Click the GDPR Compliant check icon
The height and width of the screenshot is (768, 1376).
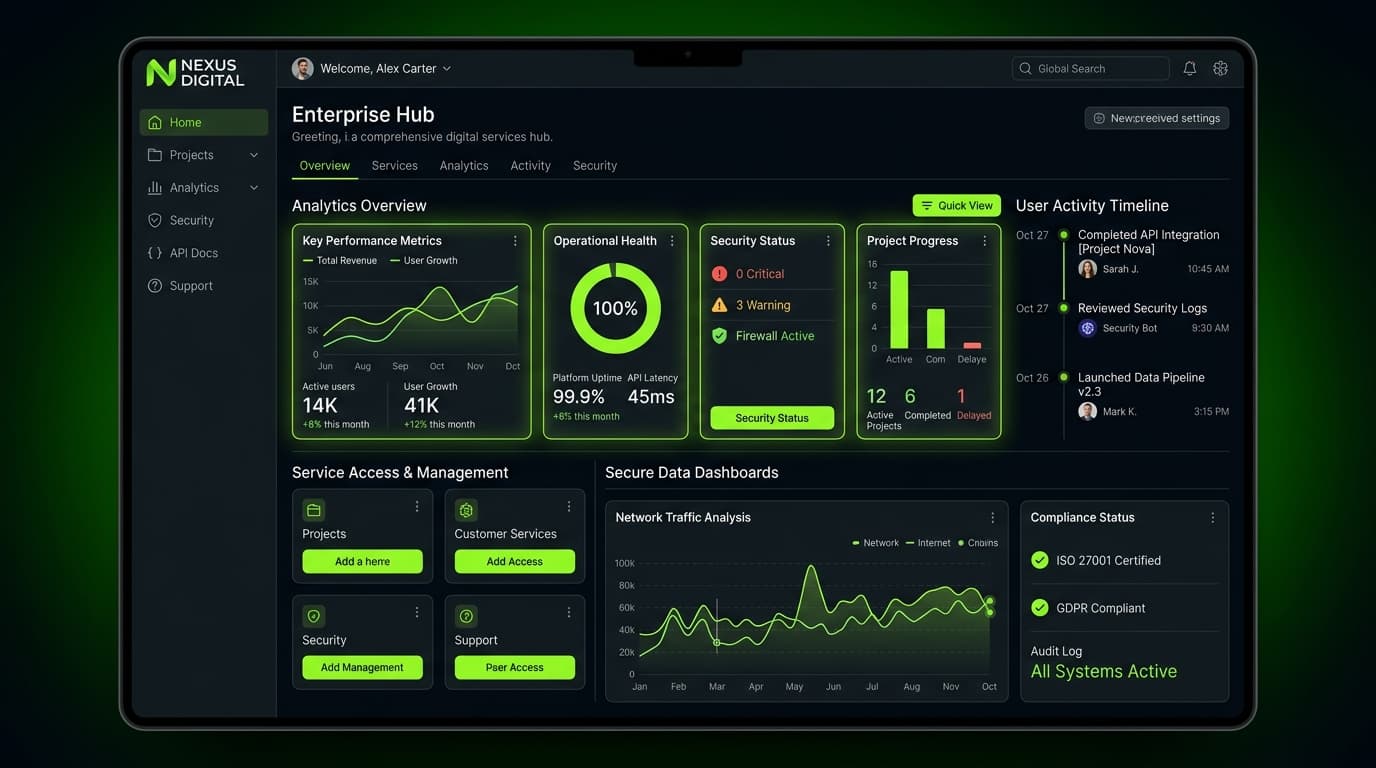tap(1040, 608)
